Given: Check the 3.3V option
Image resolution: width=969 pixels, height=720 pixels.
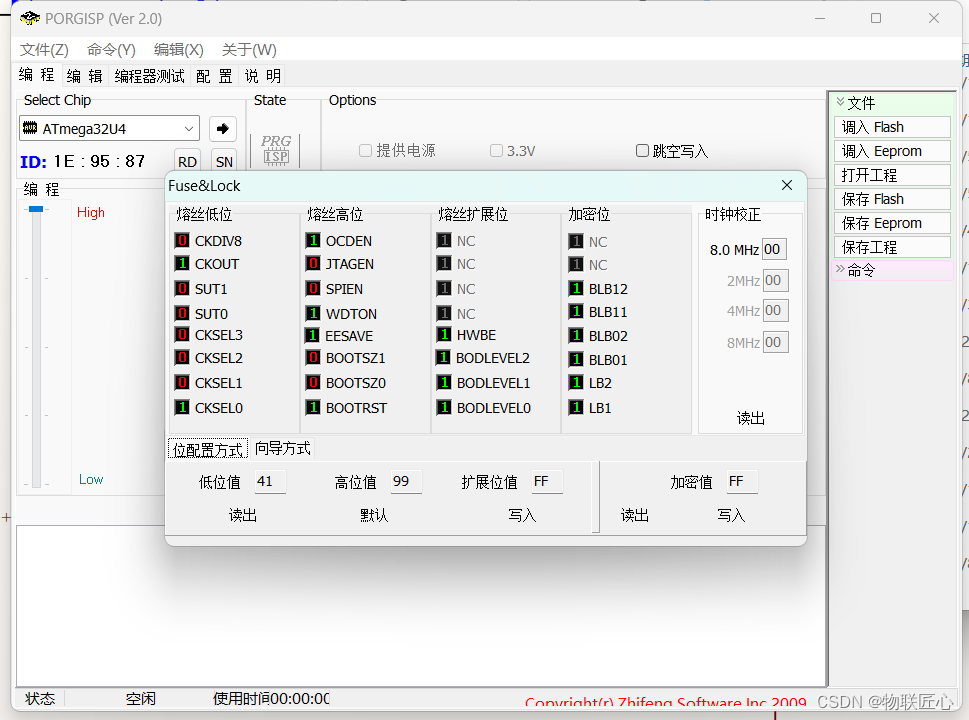Looking at the screenshot, I should coord(496,150).
